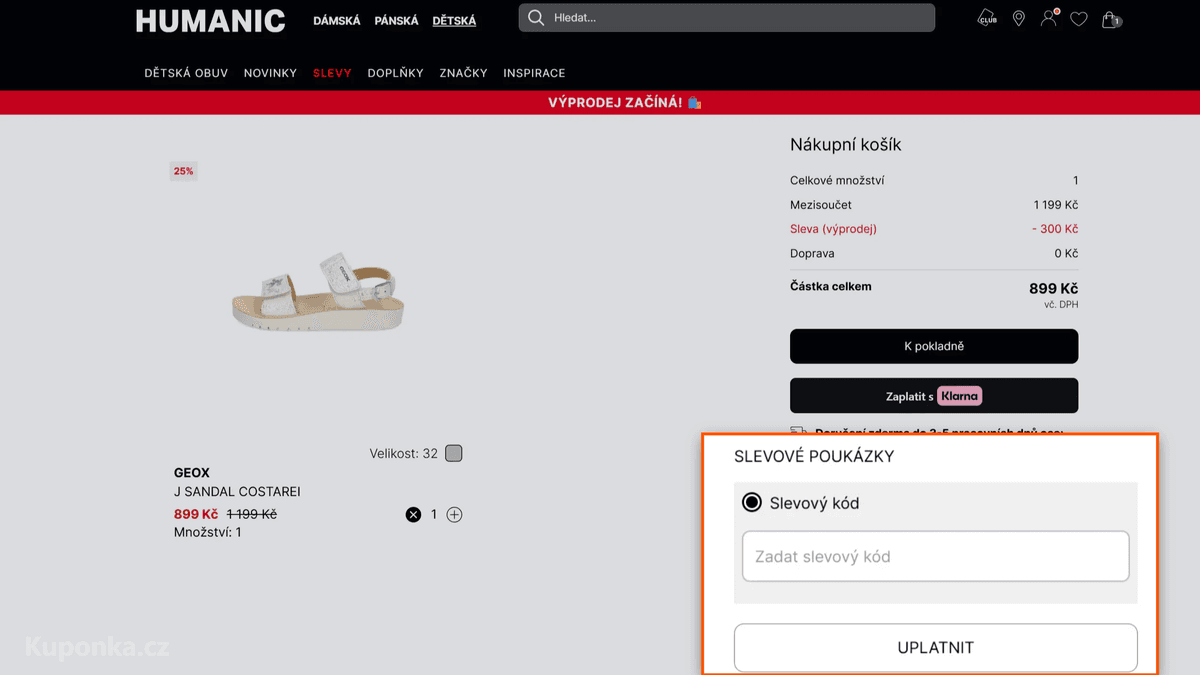This screenshot has width=1200, height=675.
Task: Open the Humanic Club icon
Action: pyautogui.click(x=987, y=18)
